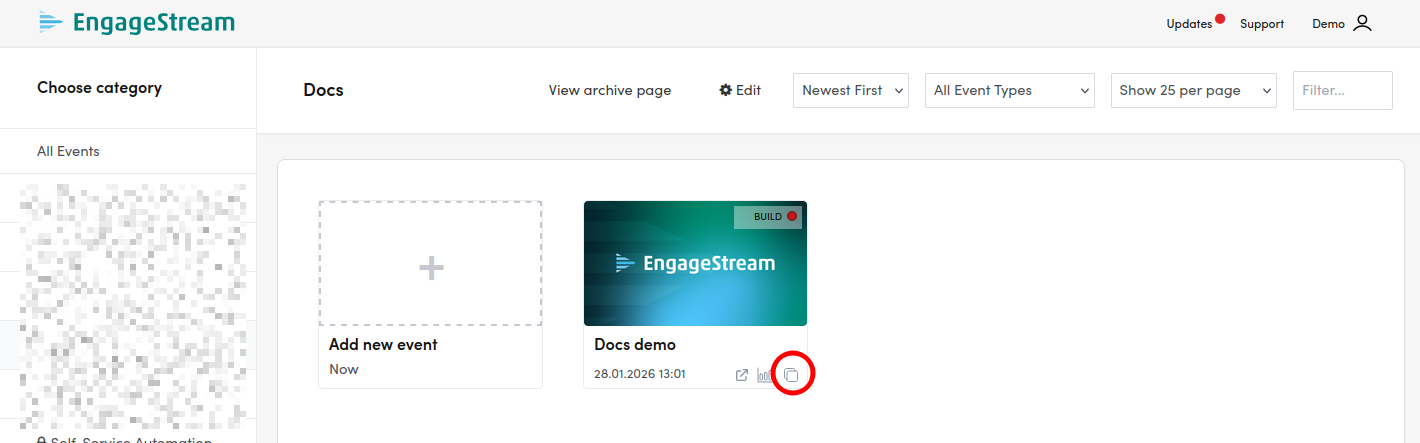Click the red Updates notification dot
1420x443 pixels.
(1220, 18)
